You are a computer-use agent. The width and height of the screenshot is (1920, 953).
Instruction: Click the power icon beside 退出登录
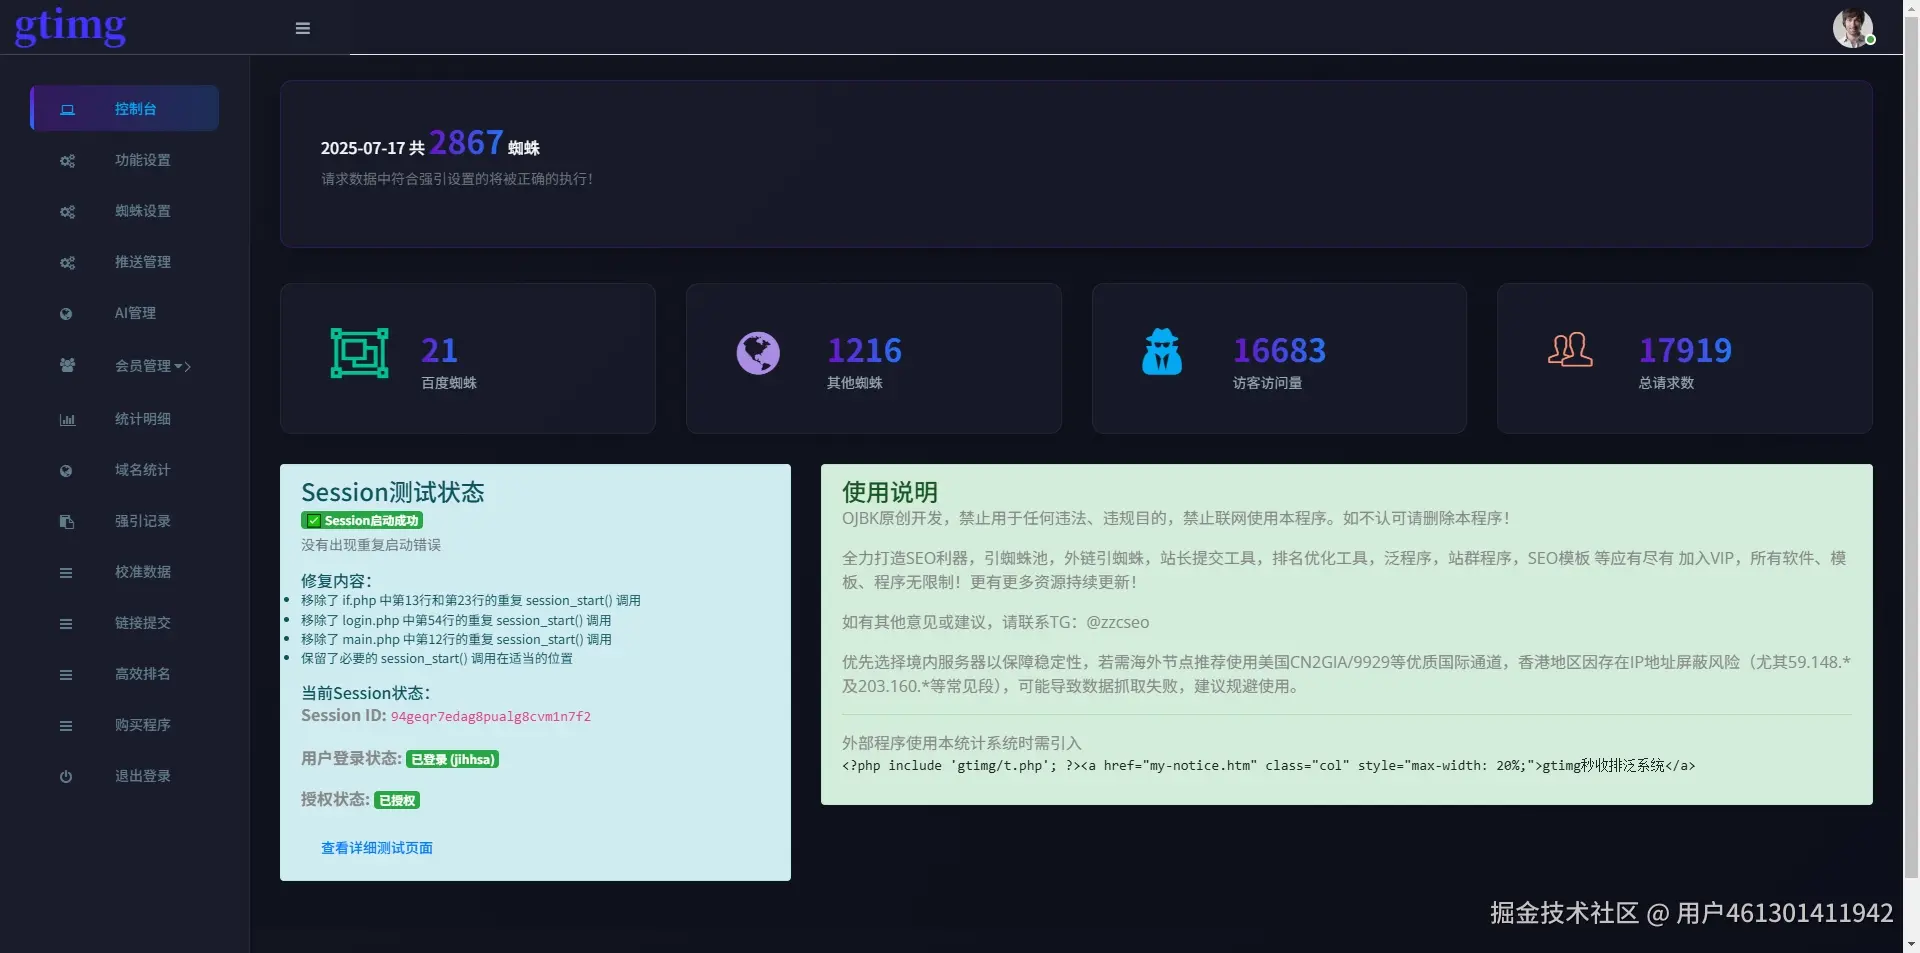[66, 776]
